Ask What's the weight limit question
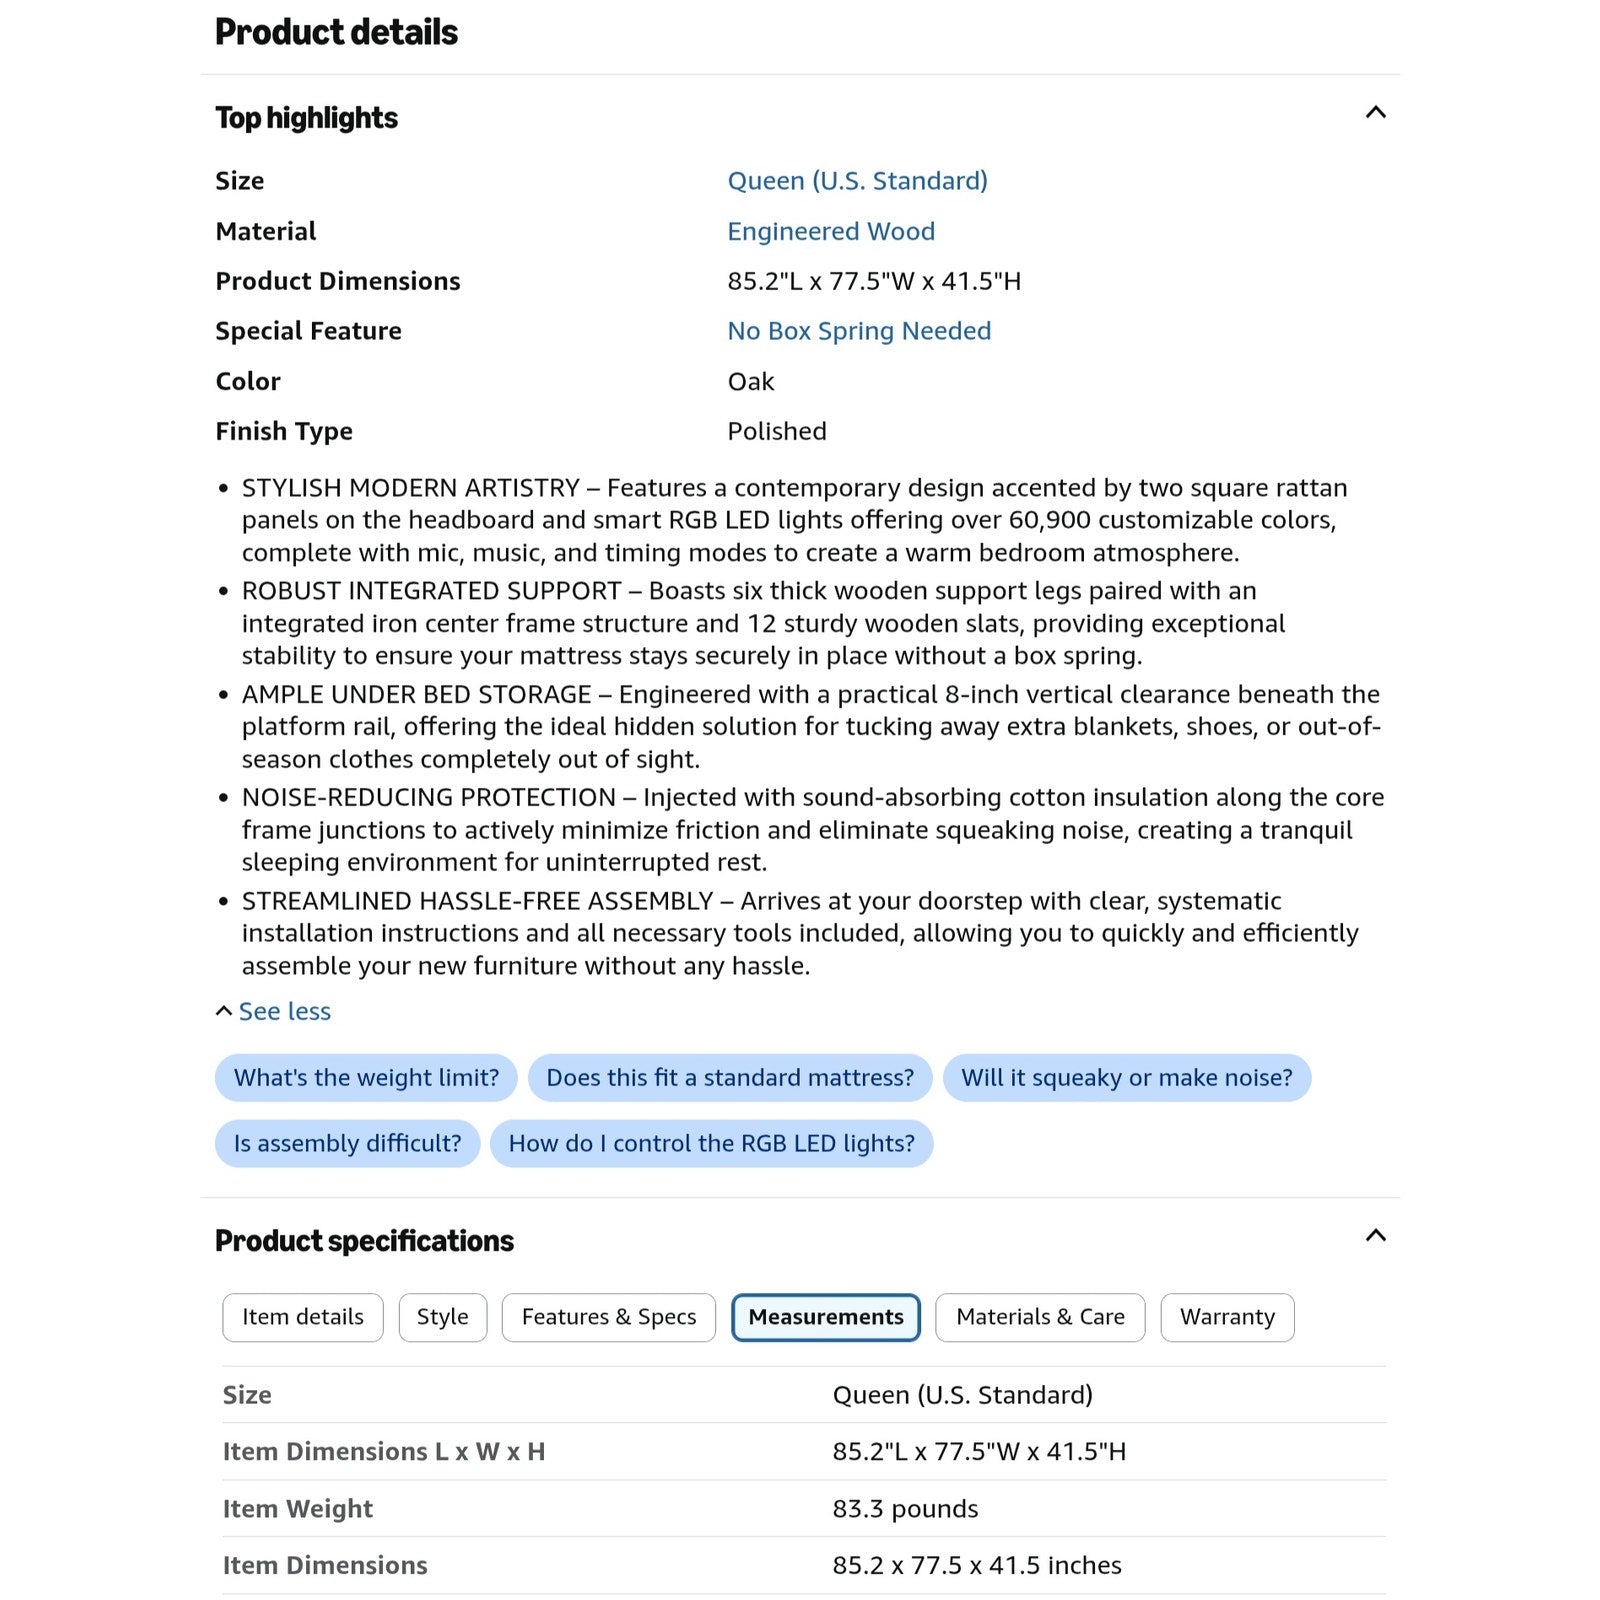1600x1600 pixels. pyautogui.click(x=366, y=1077)
